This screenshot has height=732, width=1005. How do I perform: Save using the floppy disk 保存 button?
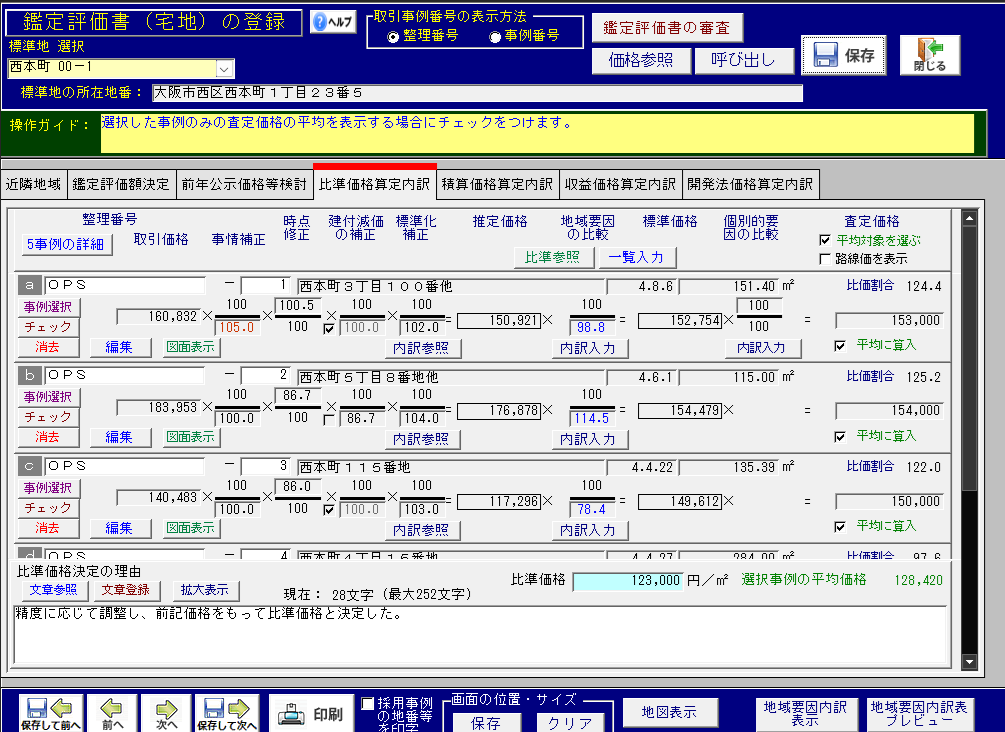pos(843,56)
